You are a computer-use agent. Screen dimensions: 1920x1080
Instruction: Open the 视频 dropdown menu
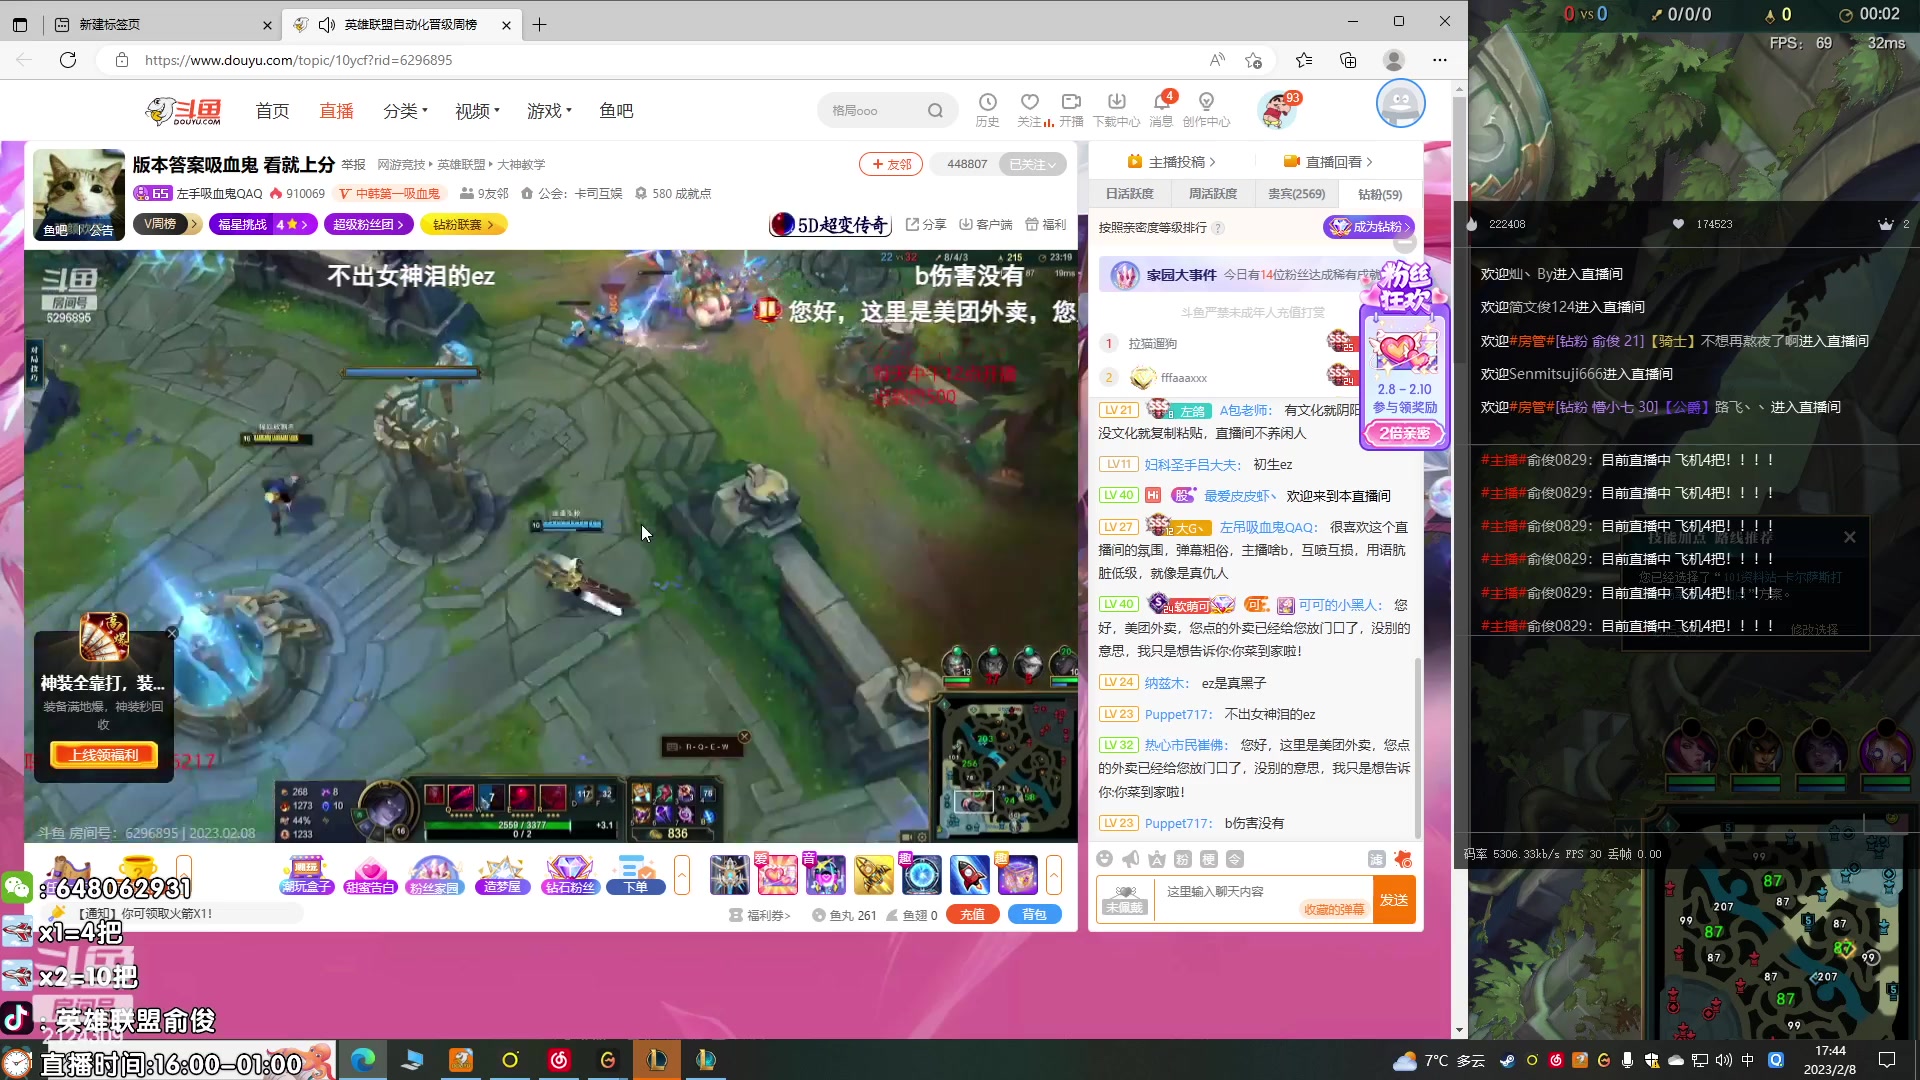477,111
